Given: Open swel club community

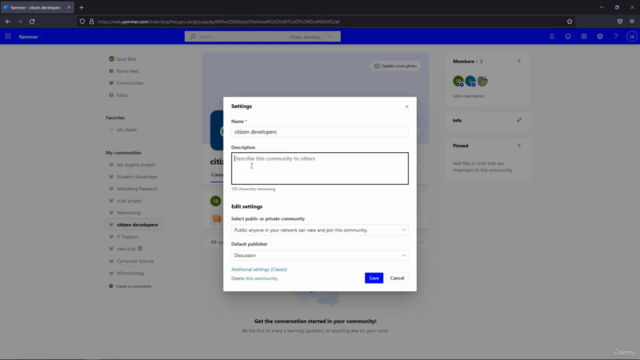Looking at the screenshot, I should coord(126,249).
